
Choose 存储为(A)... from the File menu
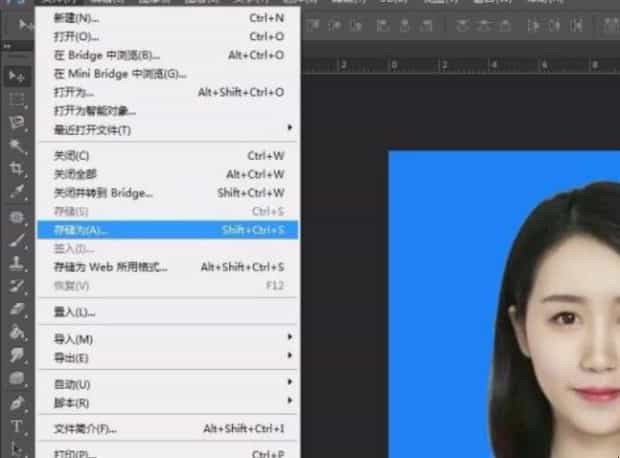(168, 230)
